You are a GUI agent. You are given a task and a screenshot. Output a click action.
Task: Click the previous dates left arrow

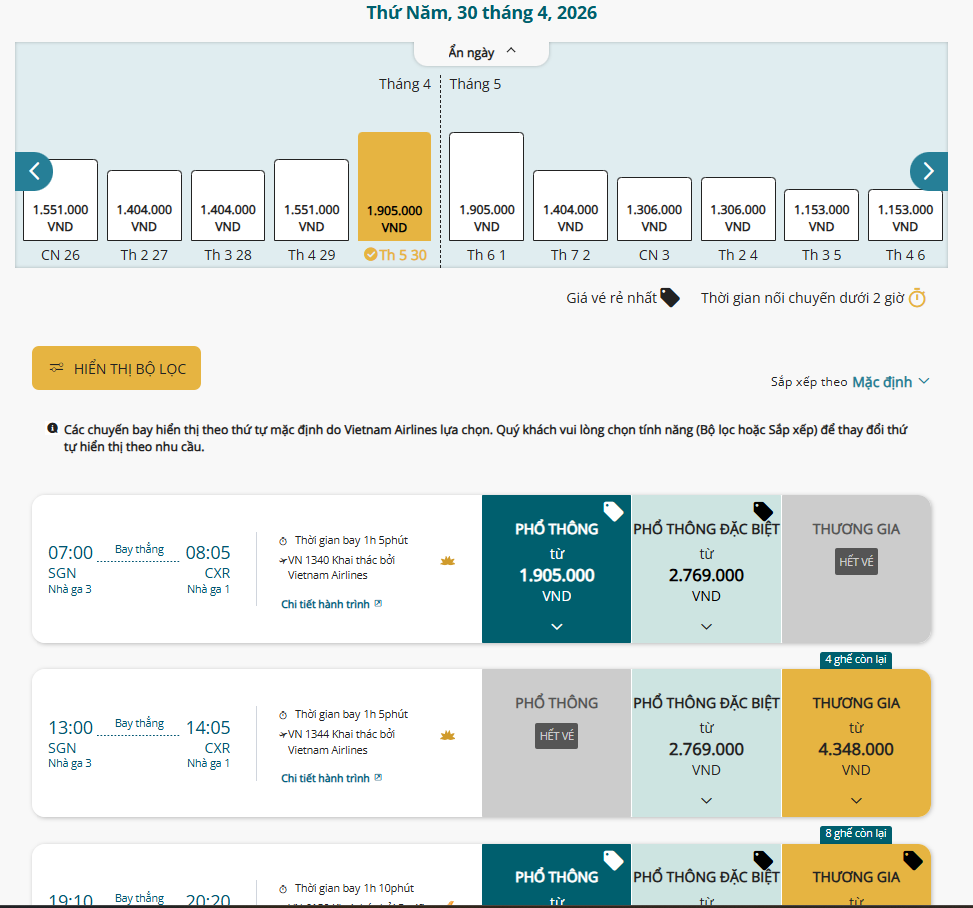click(34, 171)
